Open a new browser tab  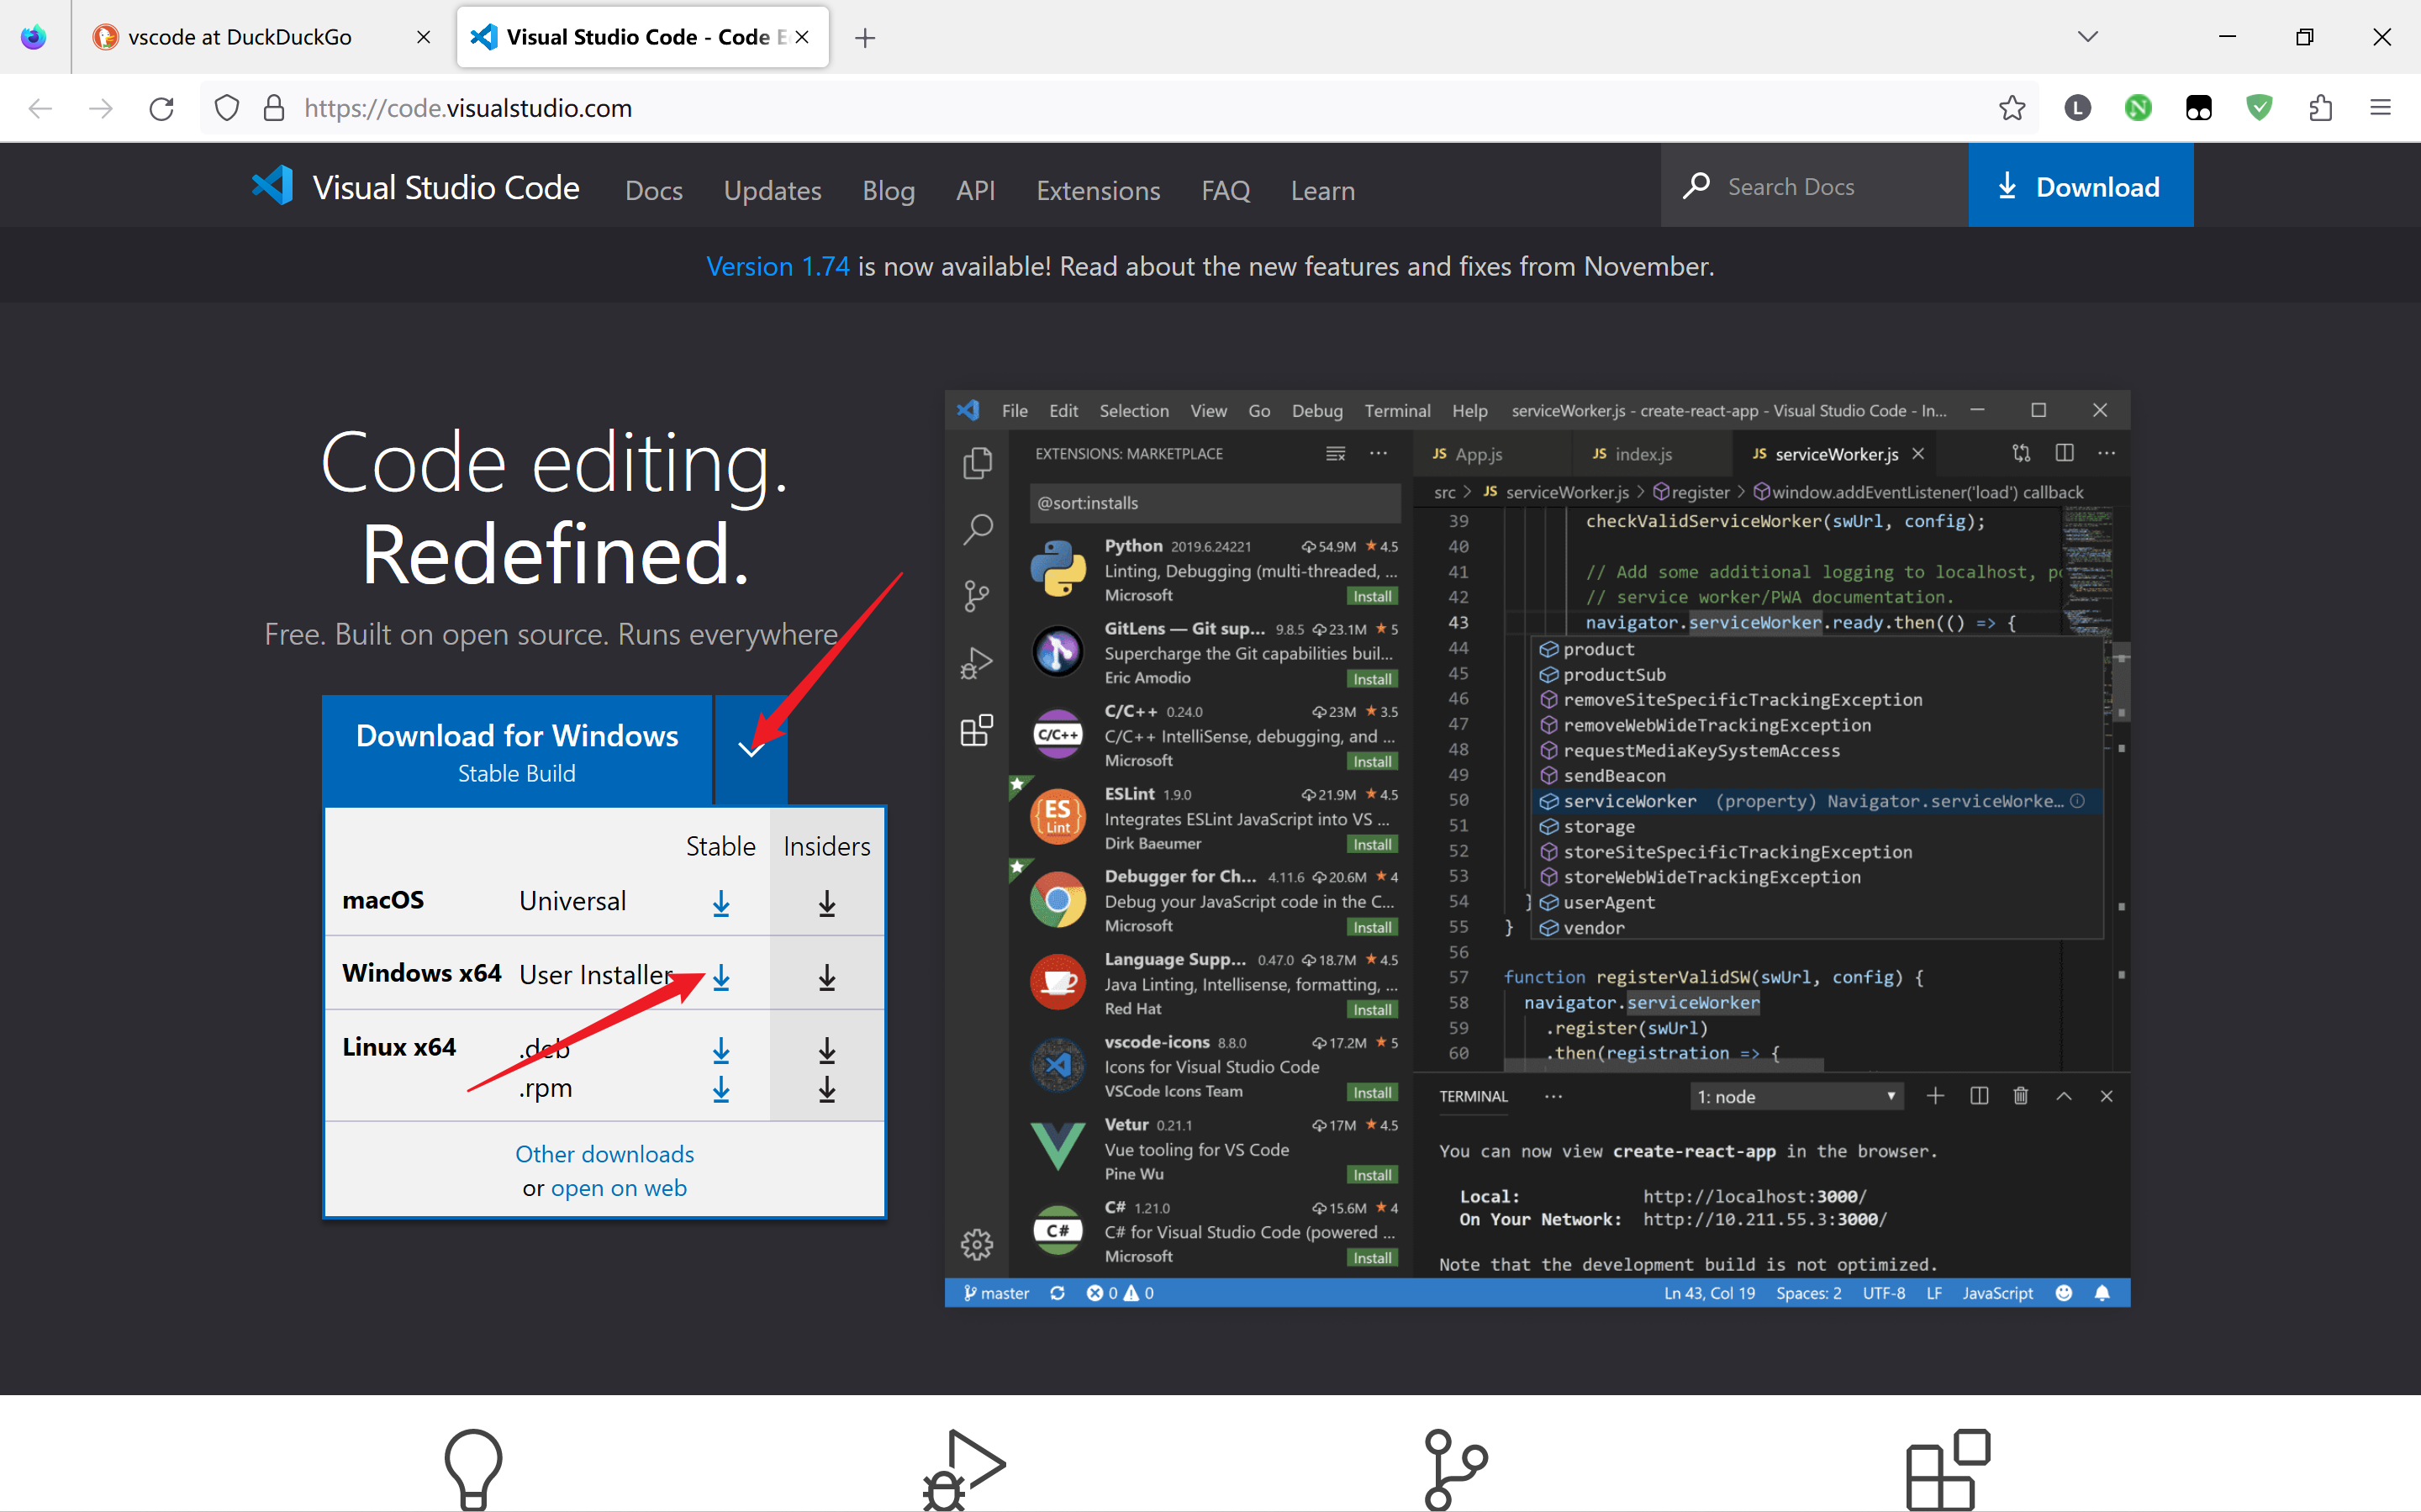865,38
